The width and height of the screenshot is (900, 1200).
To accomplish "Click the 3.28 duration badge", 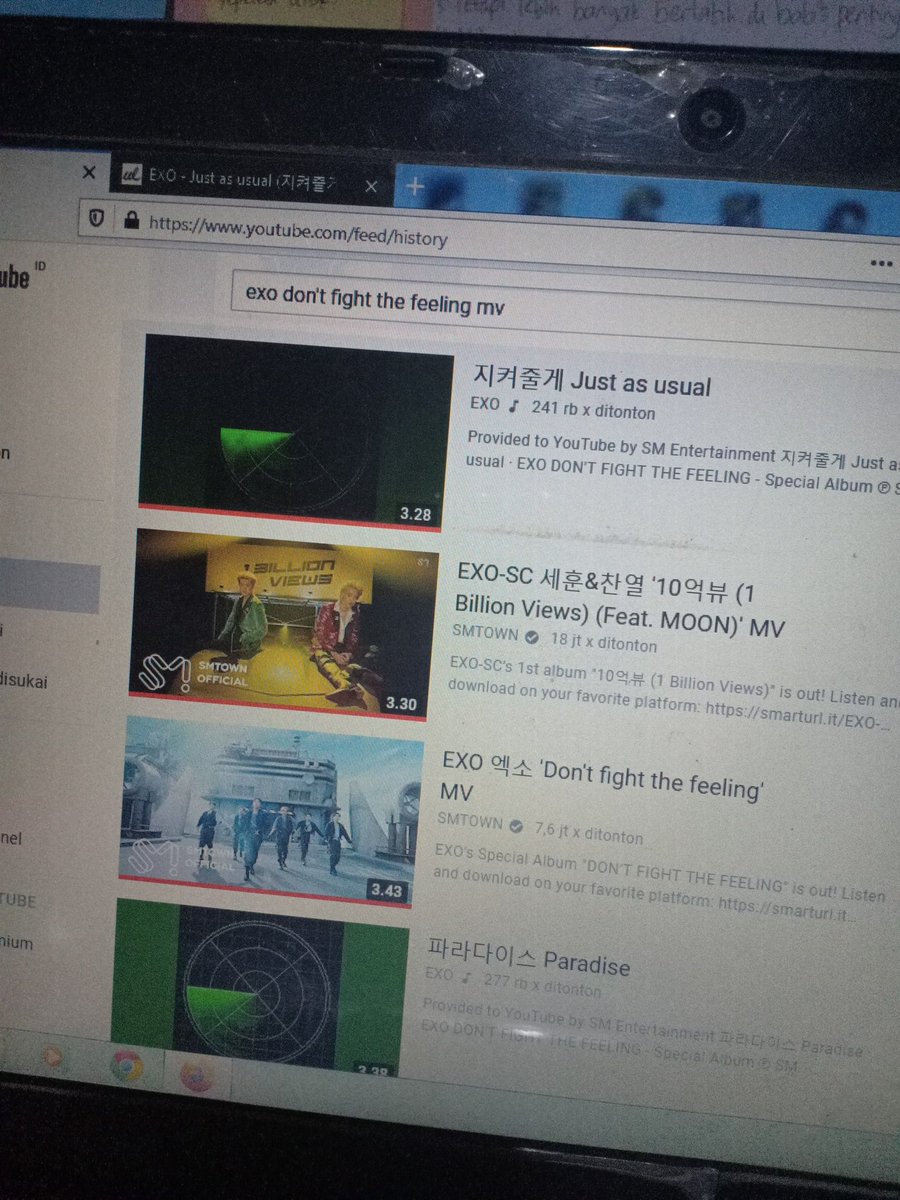I will 416,514.
